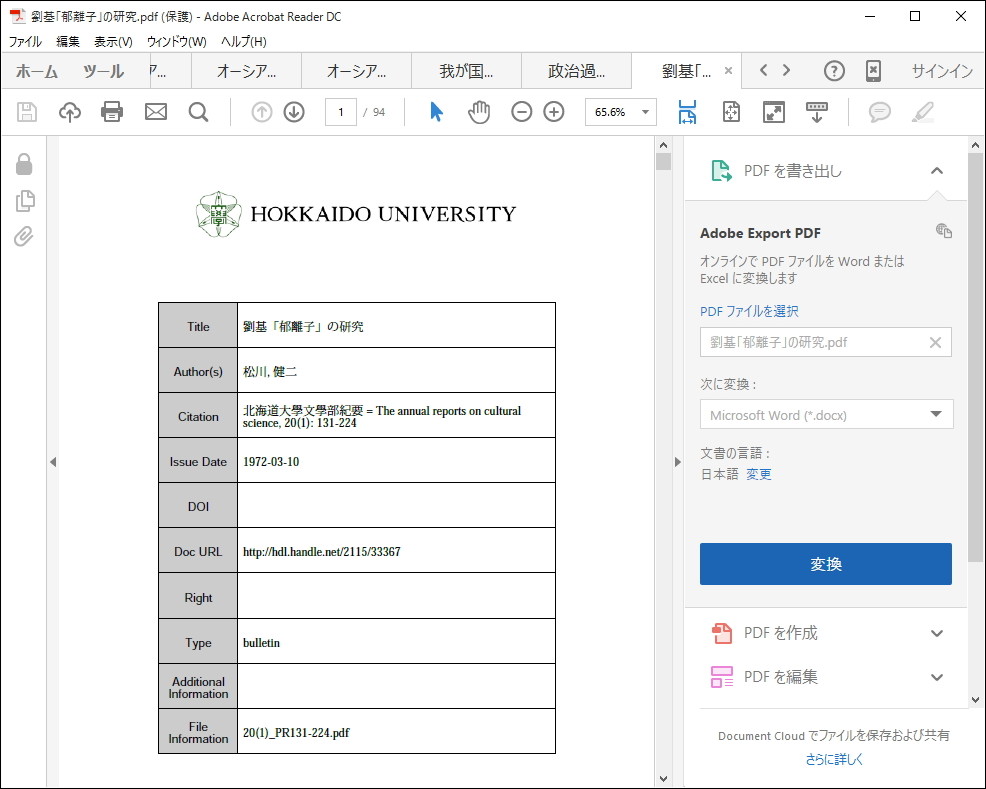Click the zoom in plus icon

(554, 112)
